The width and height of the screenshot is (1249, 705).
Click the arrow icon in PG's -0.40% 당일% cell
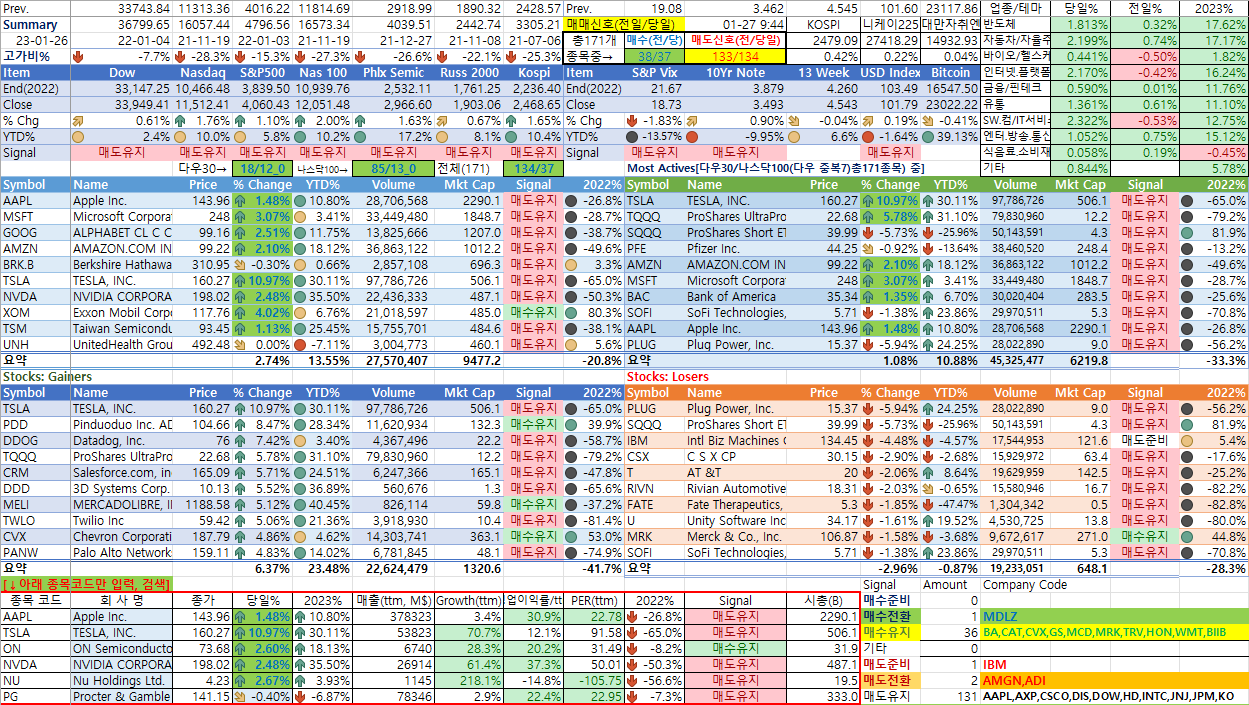(240, 697)
